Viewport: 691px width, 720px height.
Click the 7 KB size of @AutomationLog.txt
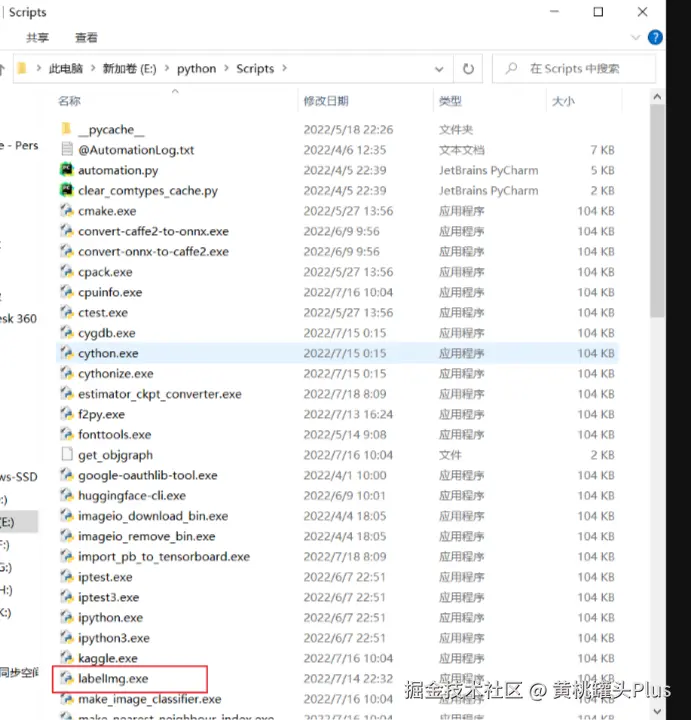602,150
